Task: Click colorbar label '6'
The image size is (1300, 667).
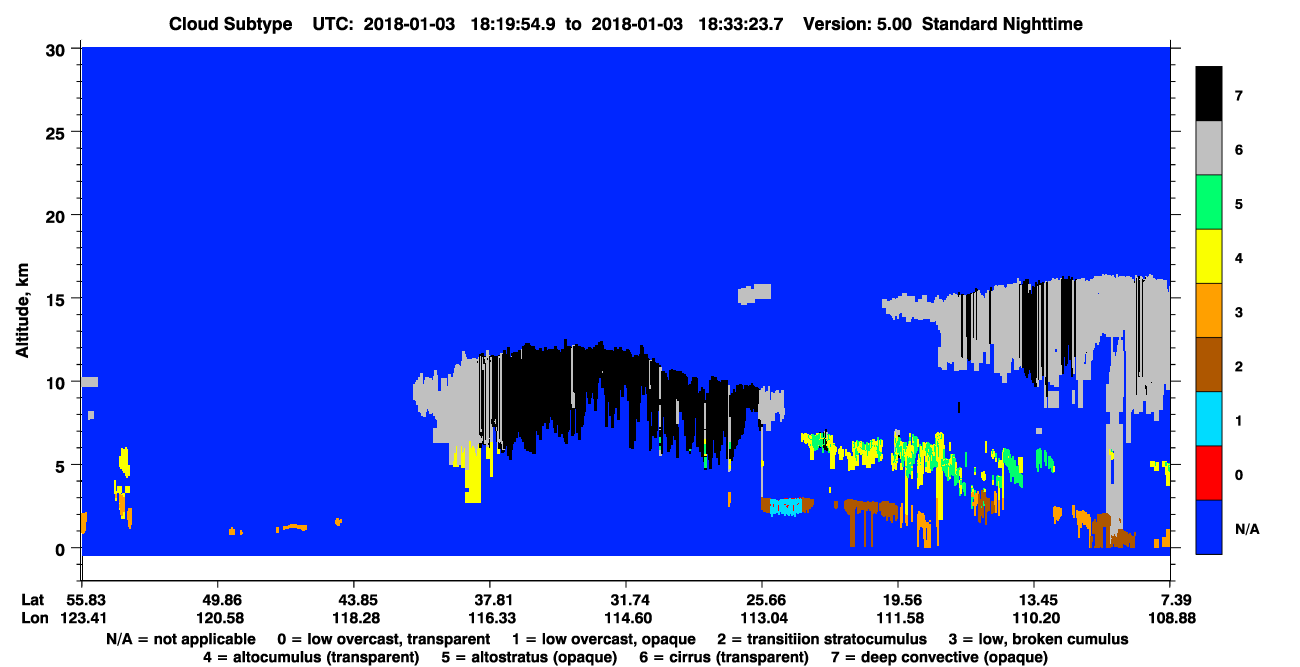Action: point(1238,150)
